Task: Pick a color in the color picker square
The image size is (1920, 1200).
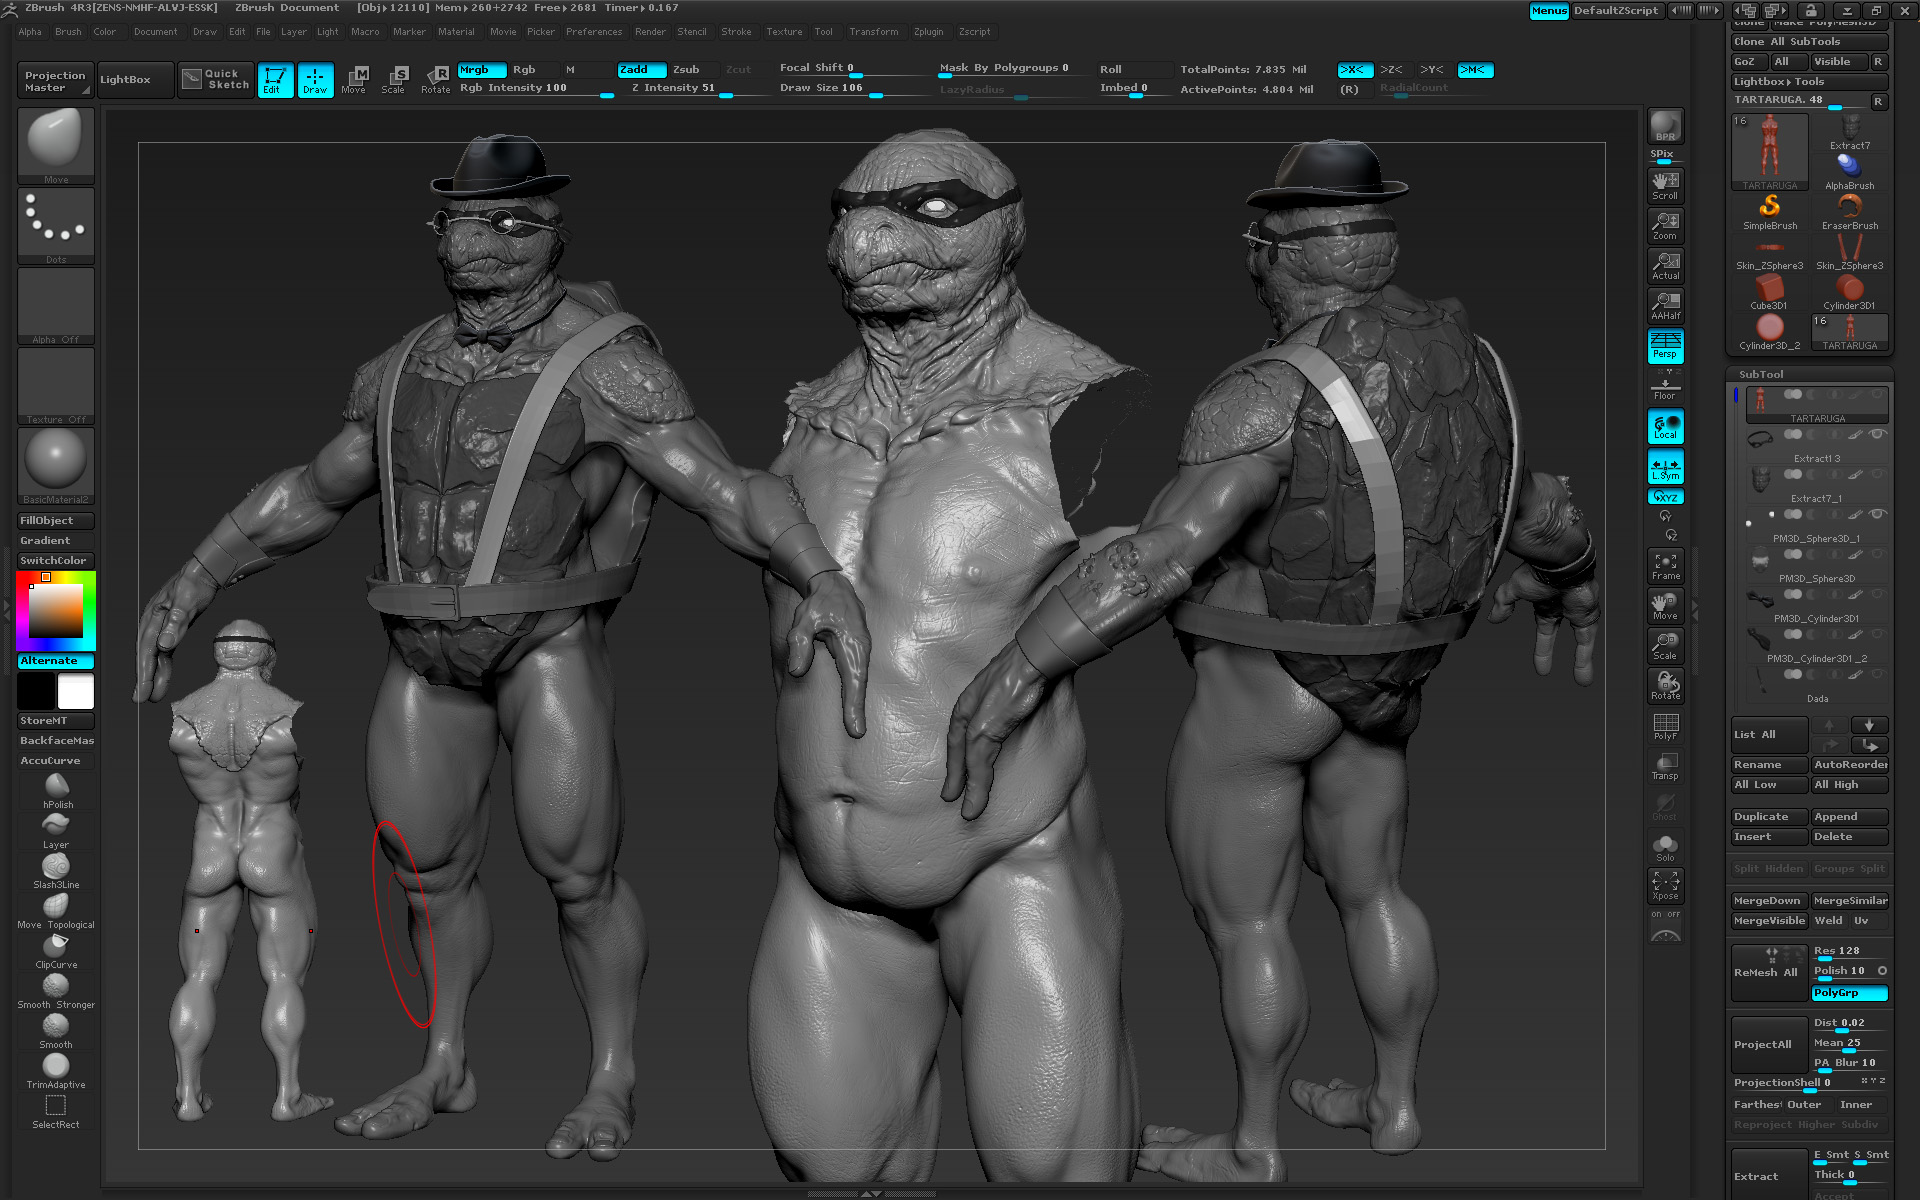Action: 55,611
